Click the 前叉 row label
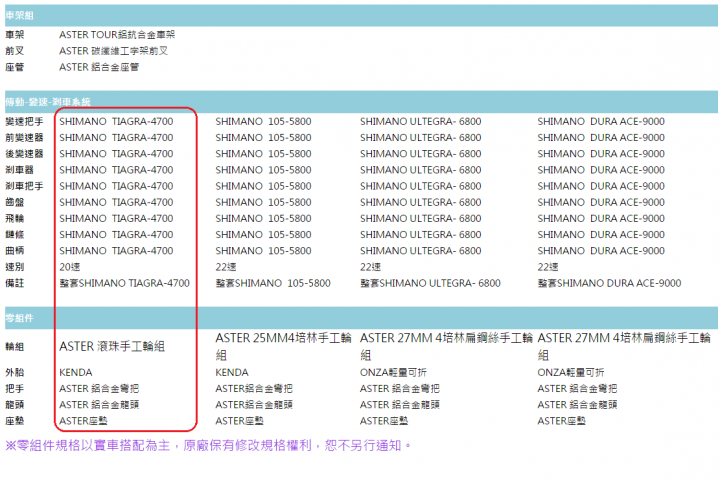 pos(15,51)
